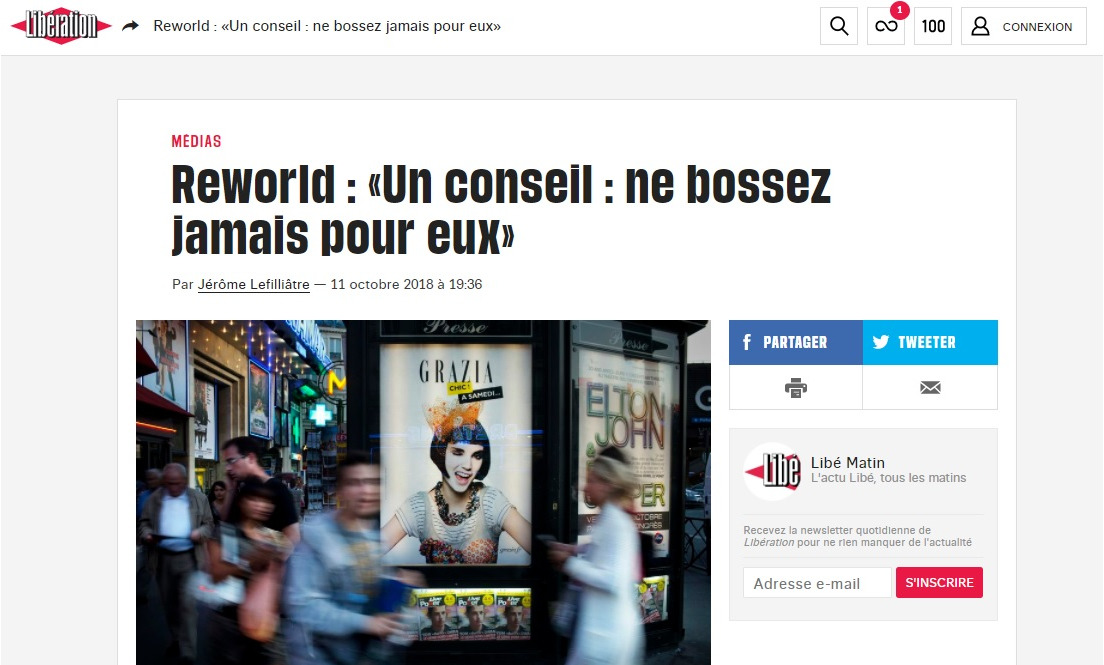Click the Adresse e-mail input field
1104x665 pixels.
[817, 583]
